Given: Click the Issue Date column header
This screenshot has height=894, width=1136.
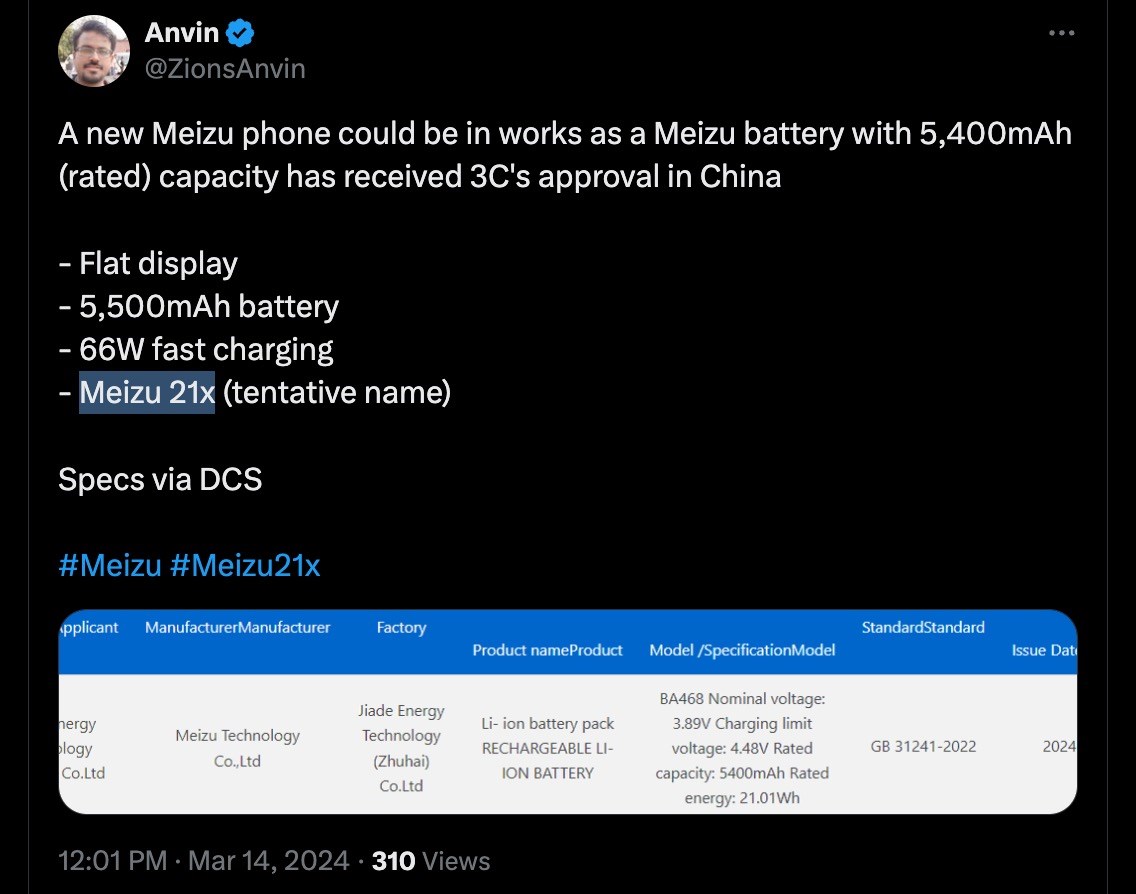Looking at the screenshot, I should (1043, 650).
